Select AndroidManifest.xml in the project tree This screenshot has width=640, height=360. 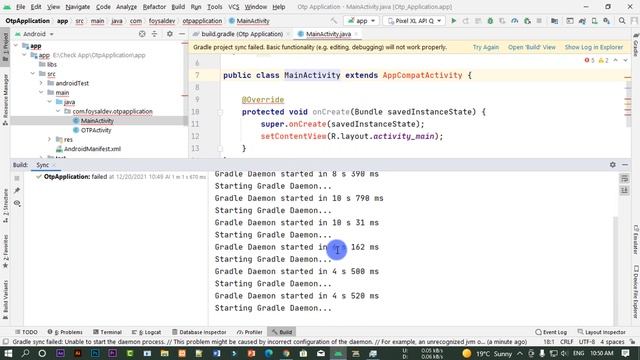pos(92,149)
